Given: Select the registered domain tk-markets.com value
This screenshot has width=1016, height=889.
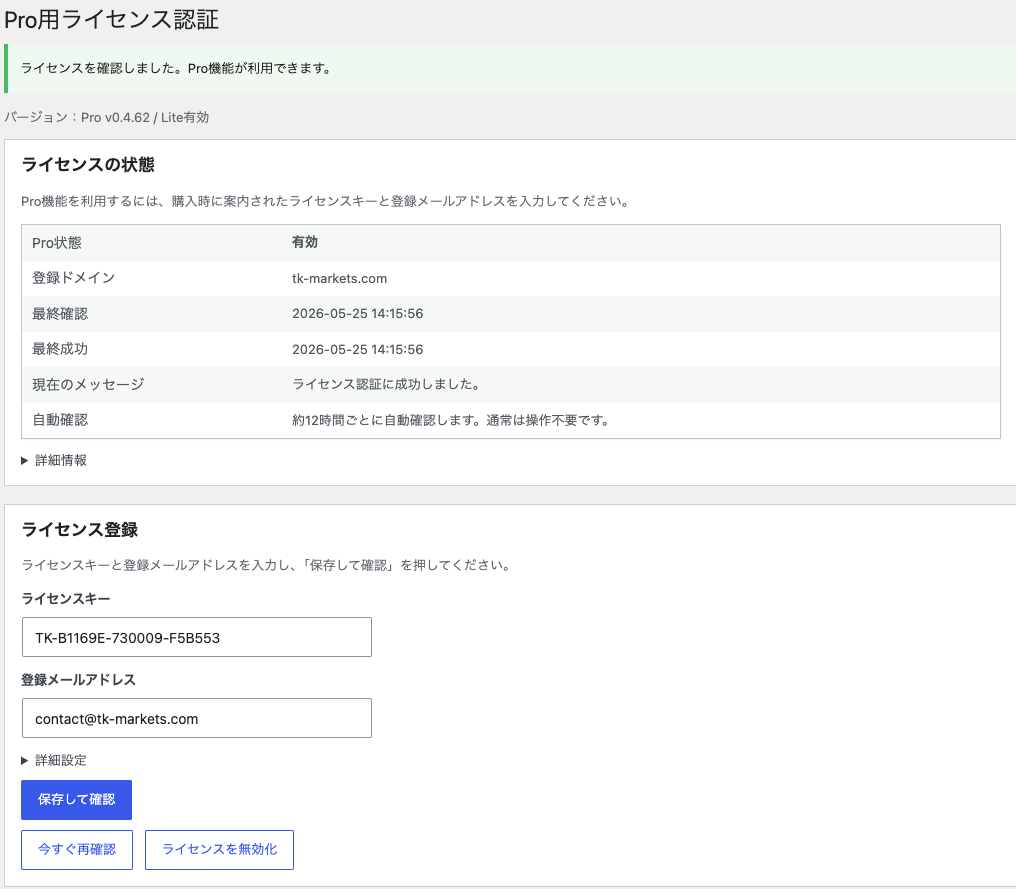Looking at the screenshot, I should tap(340, 279).
